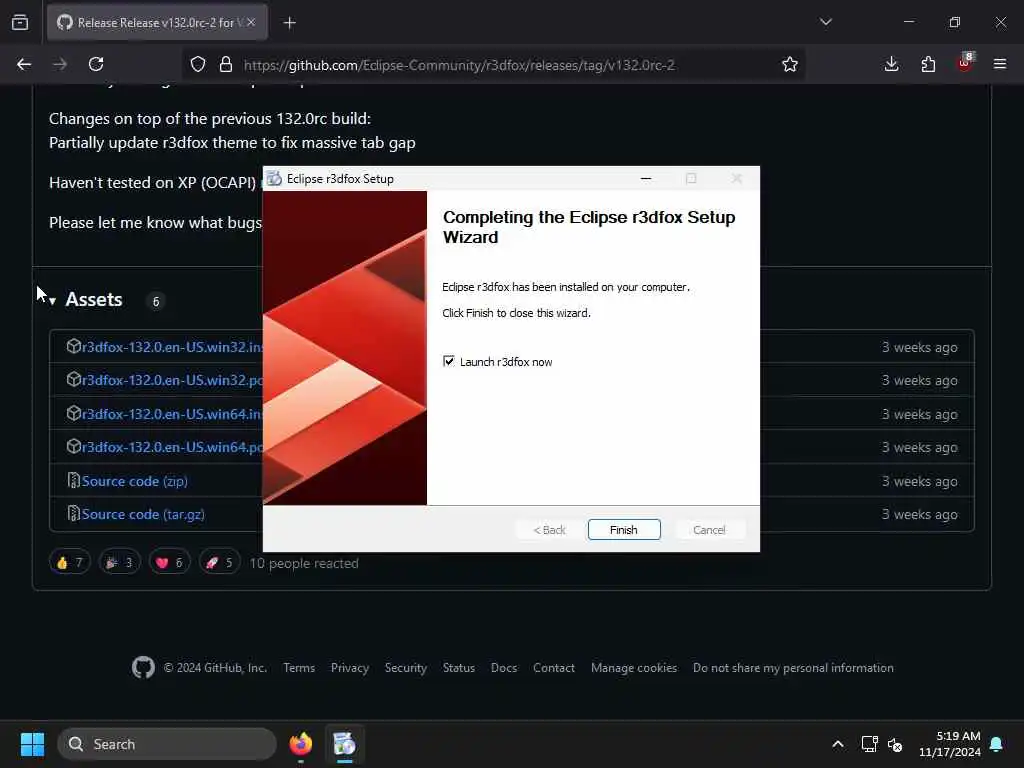Click the zip file icon beside Source code (zip)
This screenshot has height=768, width=1024.
(x=73, y=481)
